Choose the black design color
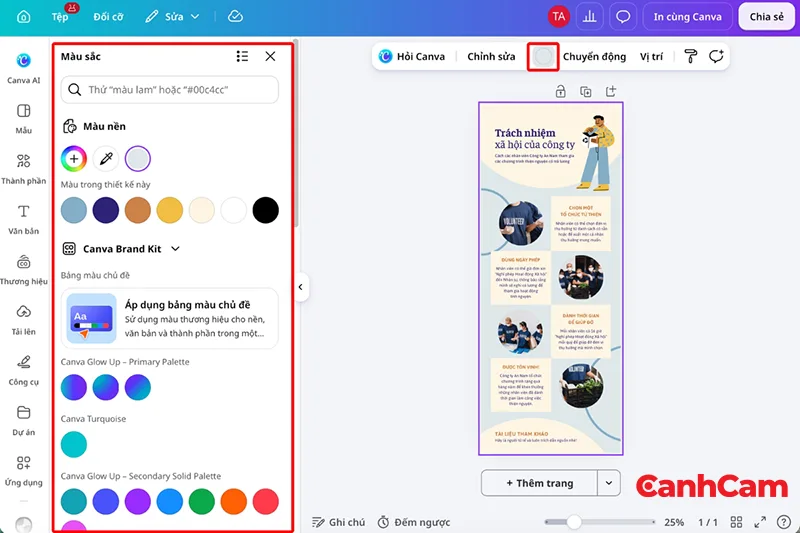 click(x=265, y=210)
